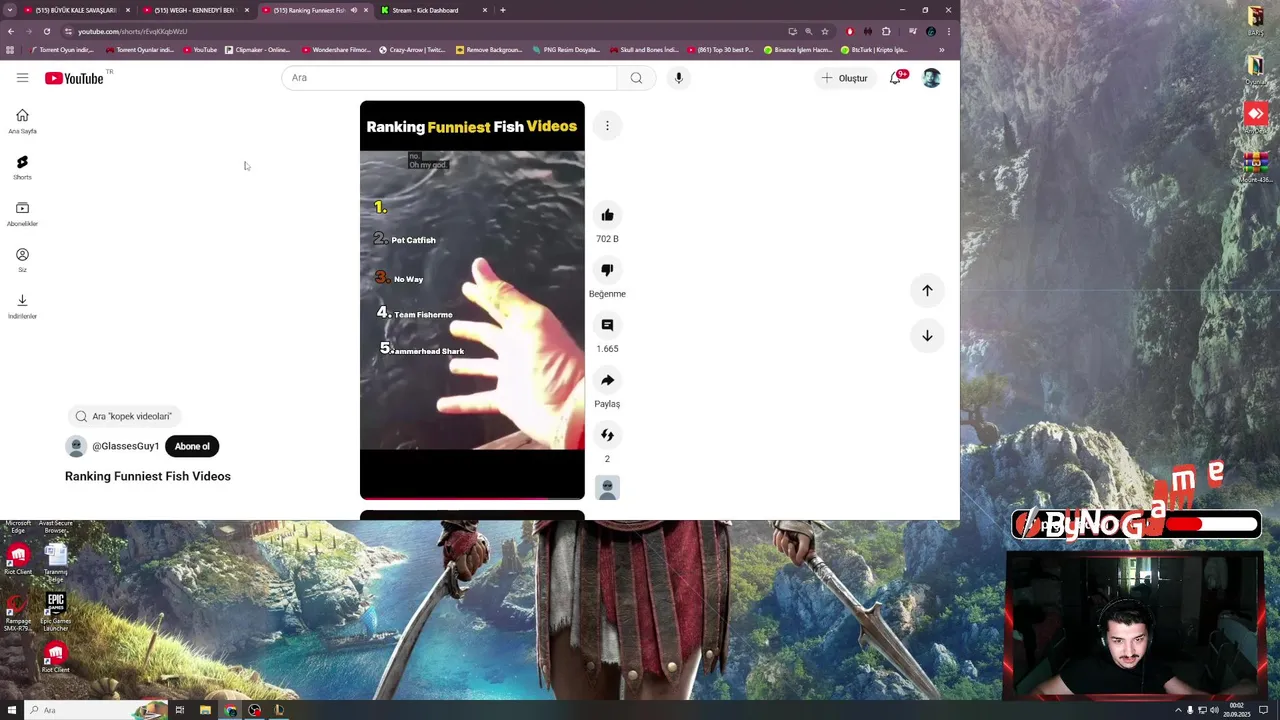Click the search magnifier button
This screenshot has height=720, width=1280.
click(636, 78)
